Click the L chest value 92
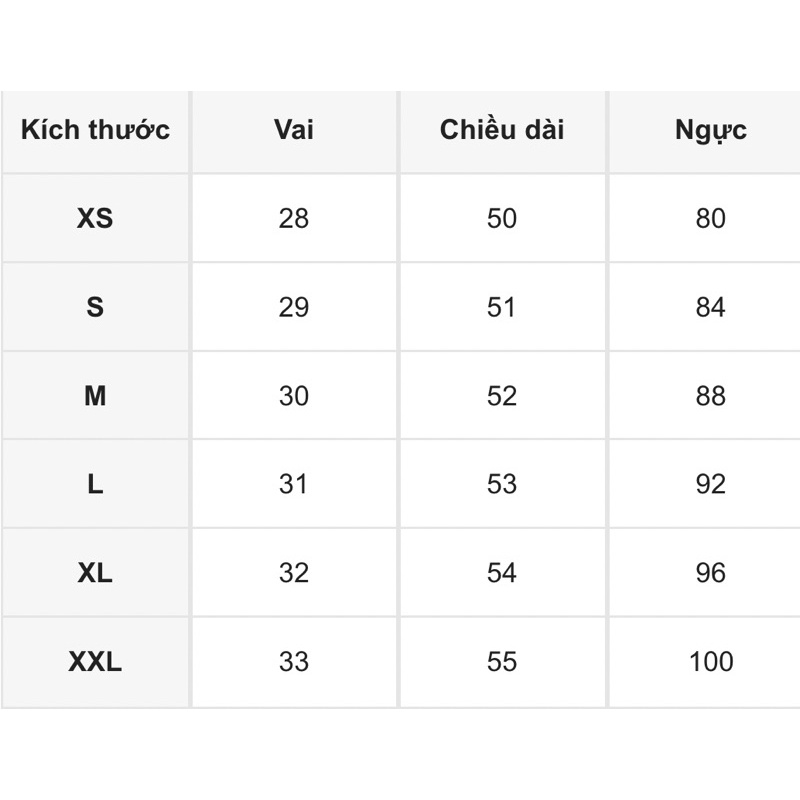 coord(710,484)
